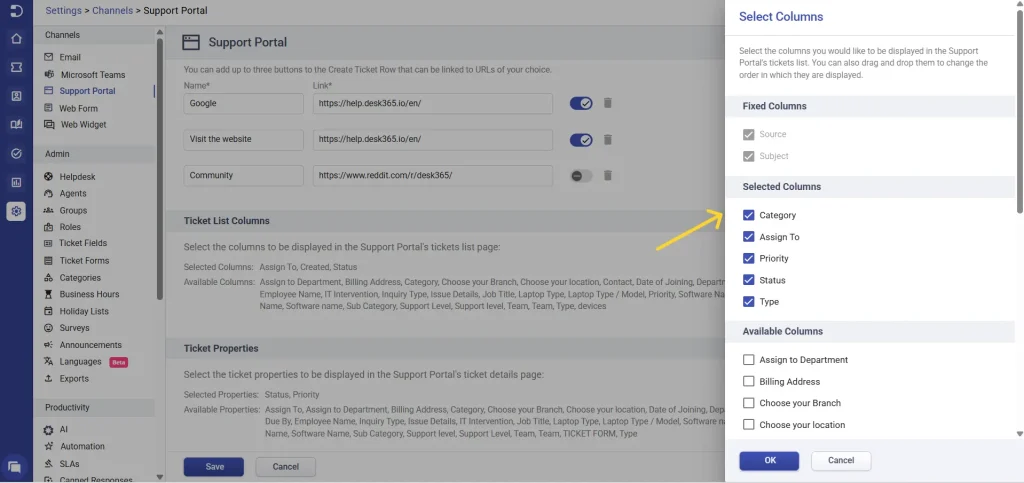The image size is (1024, 483).
Task: Uncheck the Priority column checkbox
Action: pos(748,258)
